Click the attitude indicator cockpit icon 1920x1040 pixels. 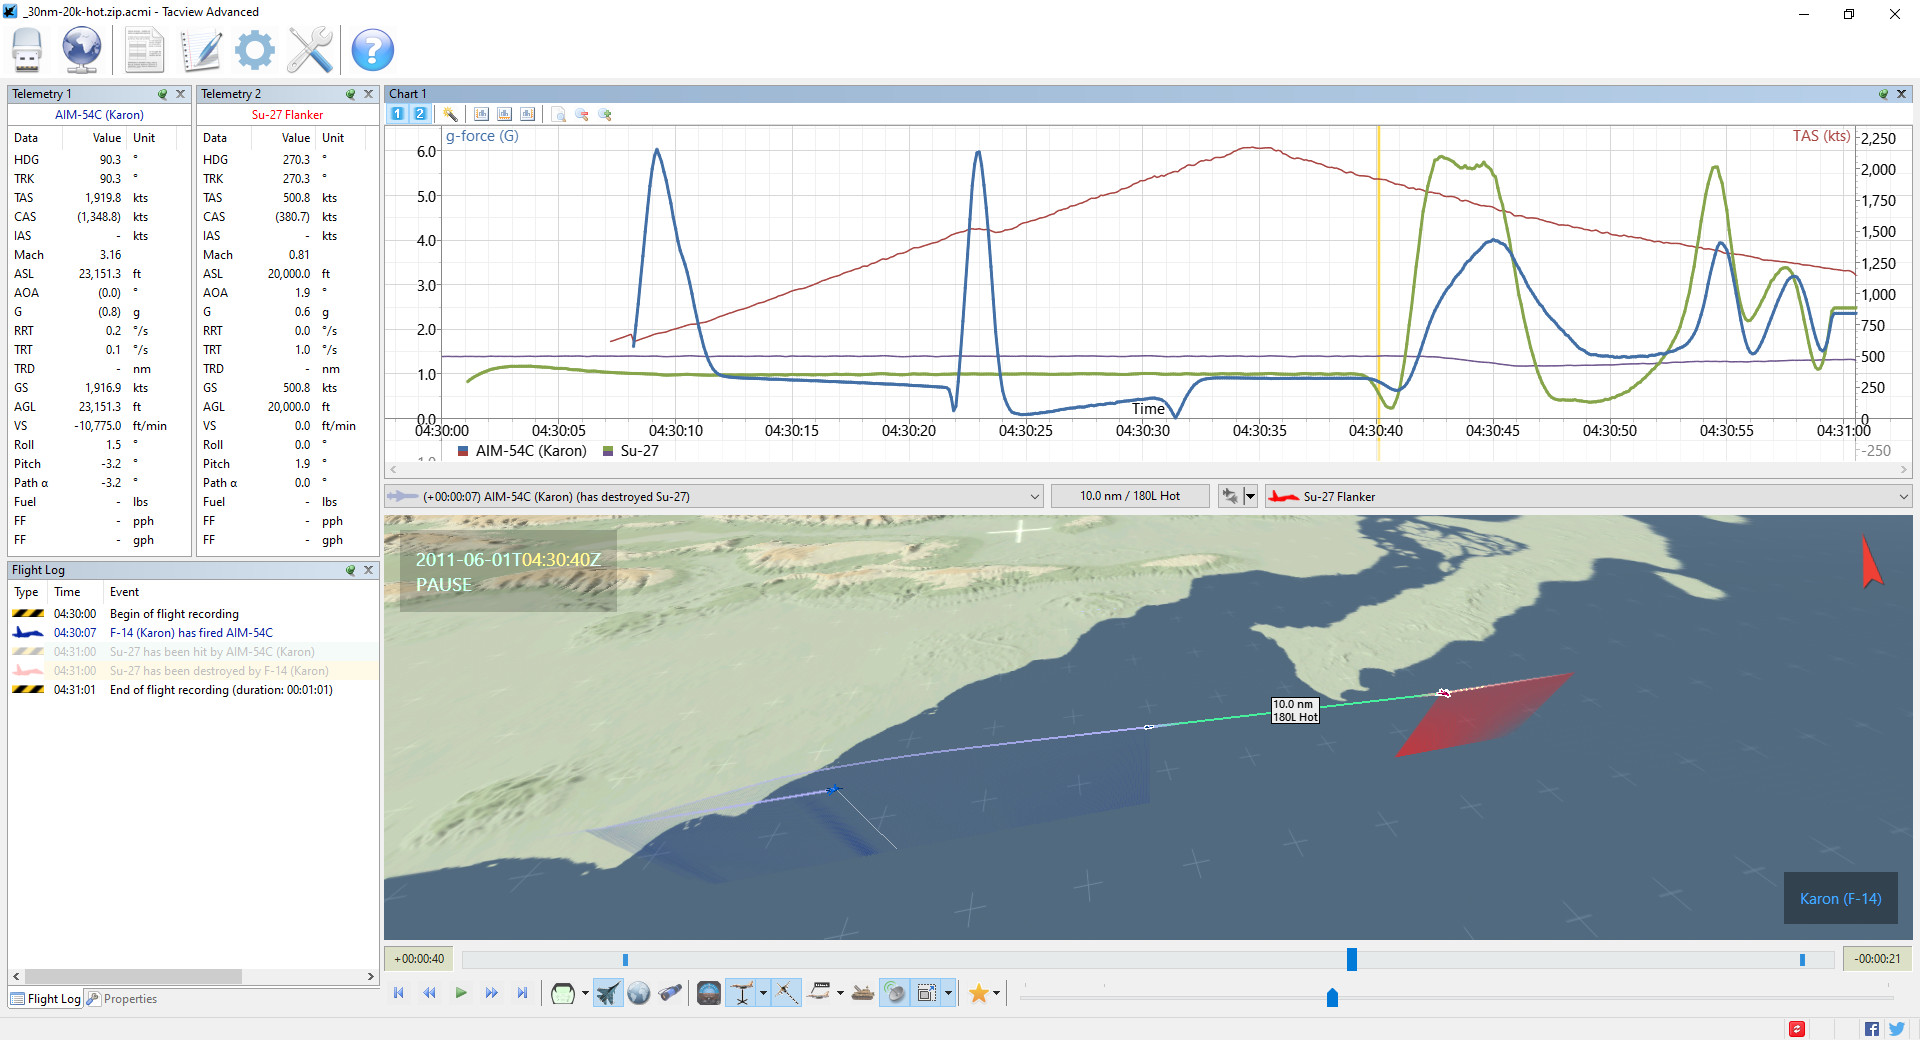[x=708, y=993]
